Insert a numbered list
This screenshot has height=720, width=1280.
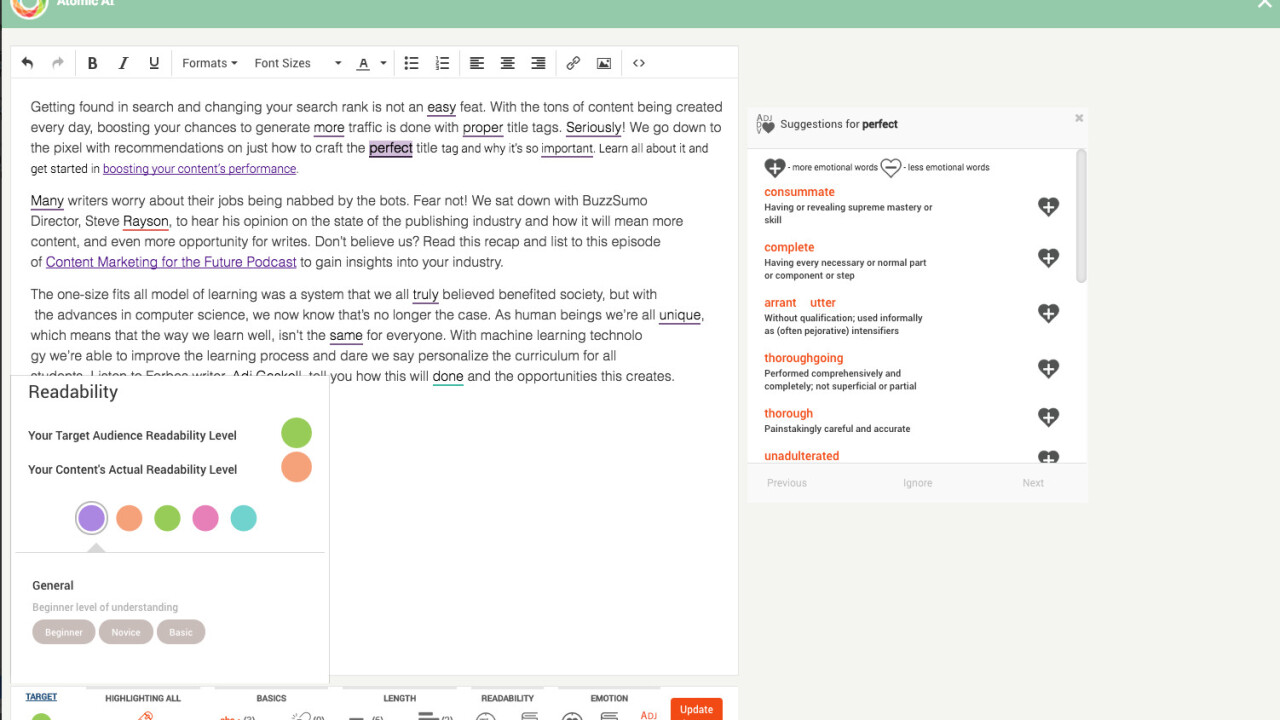pos(442,63)
